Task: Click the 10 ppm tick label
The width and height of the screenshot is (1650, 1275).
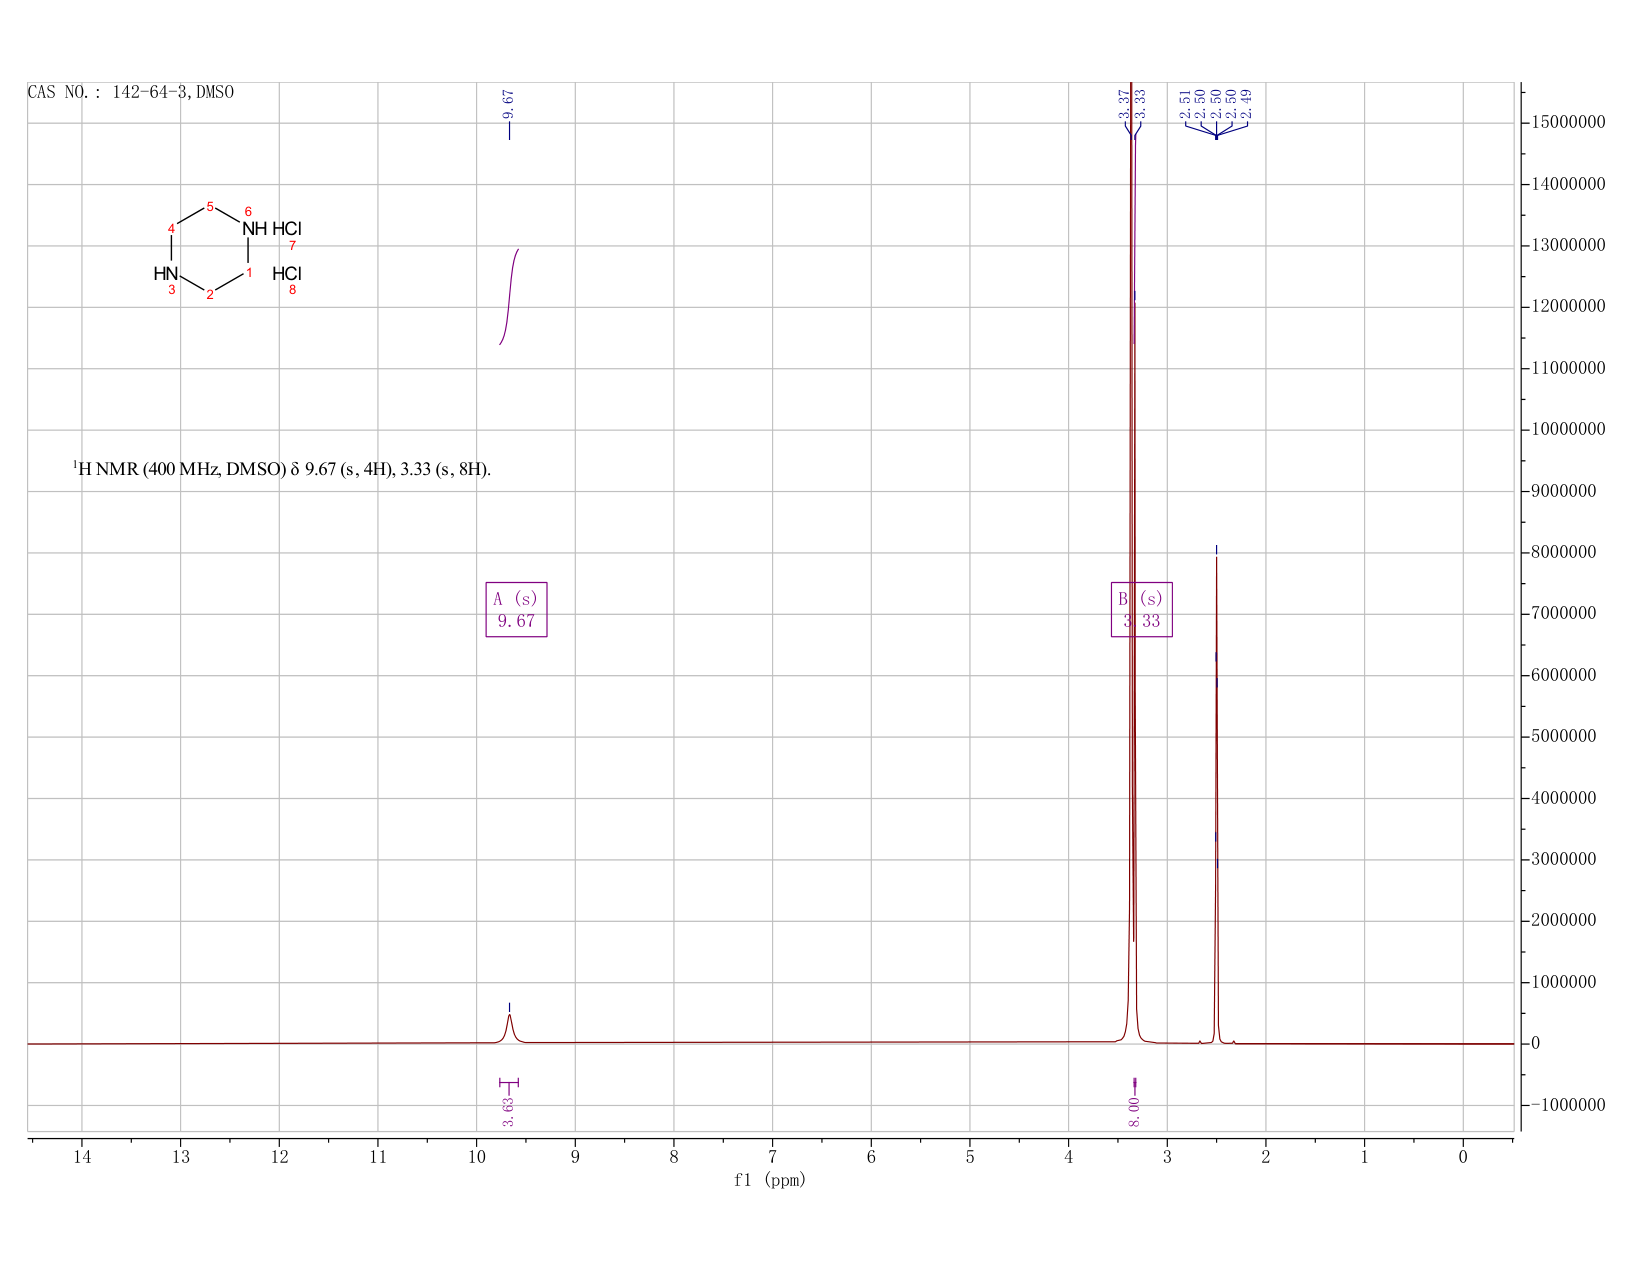Action: 477,1157
